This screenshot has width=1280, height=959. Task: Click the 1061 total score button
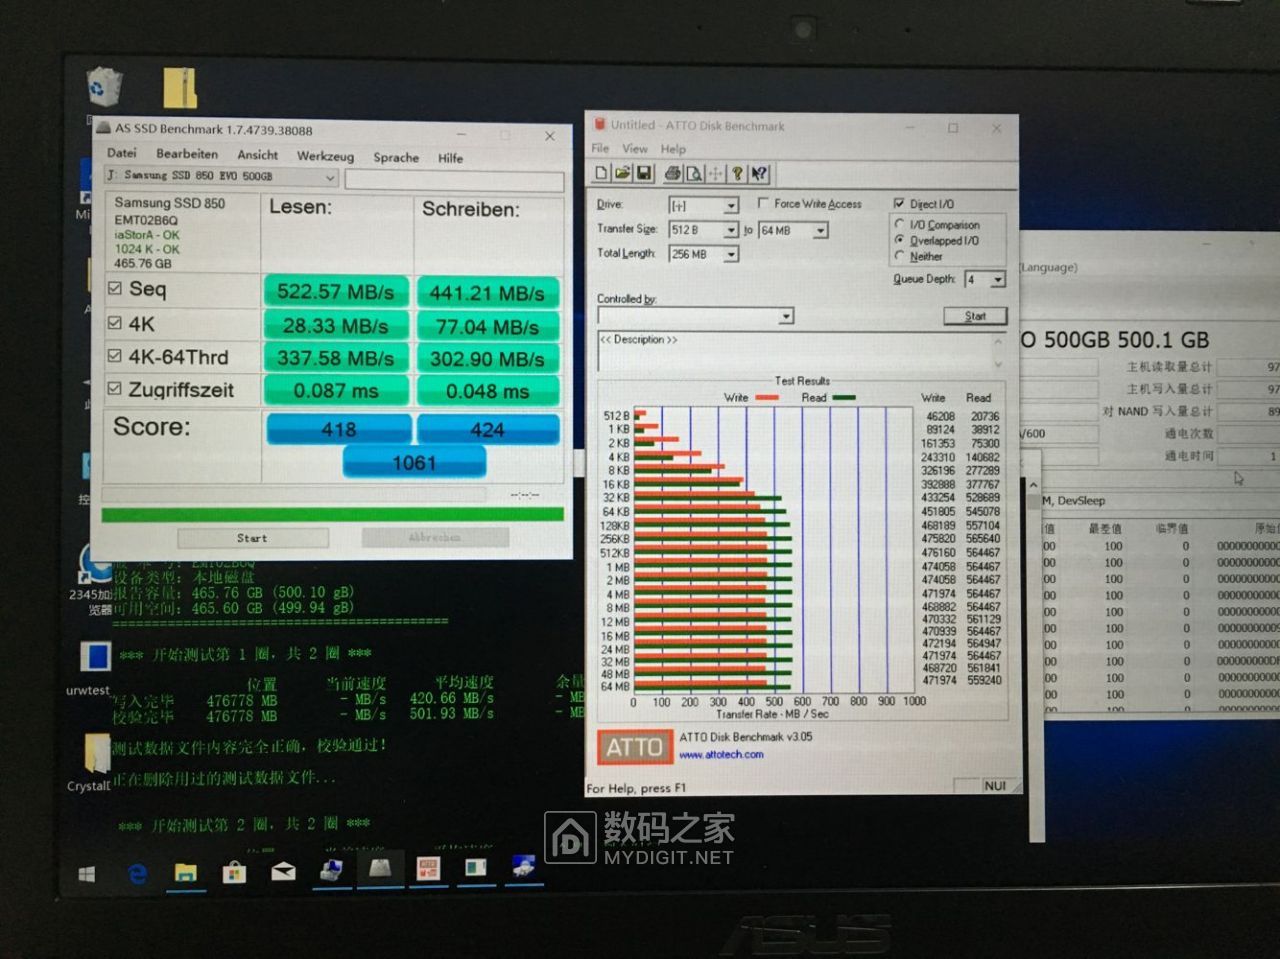pos(414,462)
